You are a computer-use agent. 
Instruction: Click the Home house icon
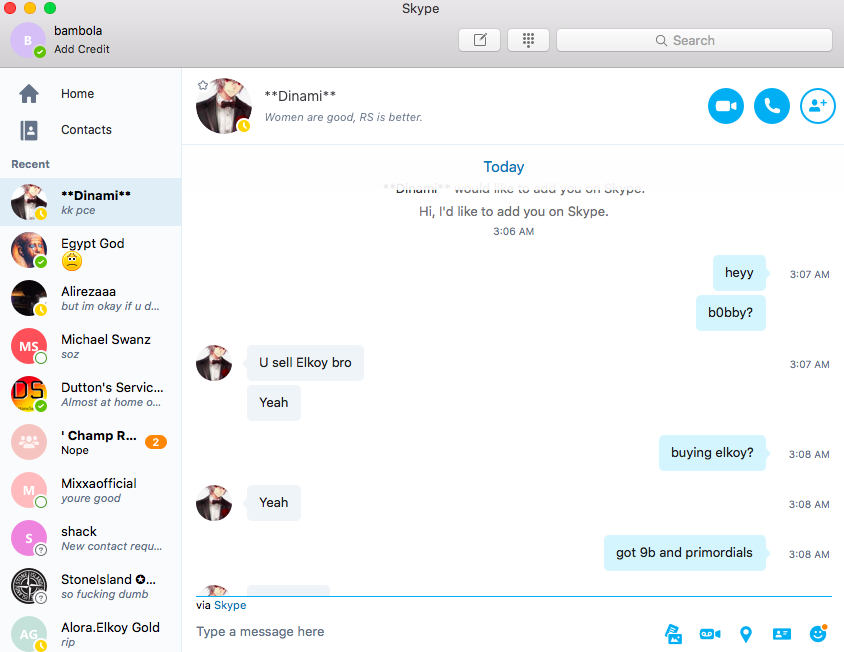click(x=29, y=94)
